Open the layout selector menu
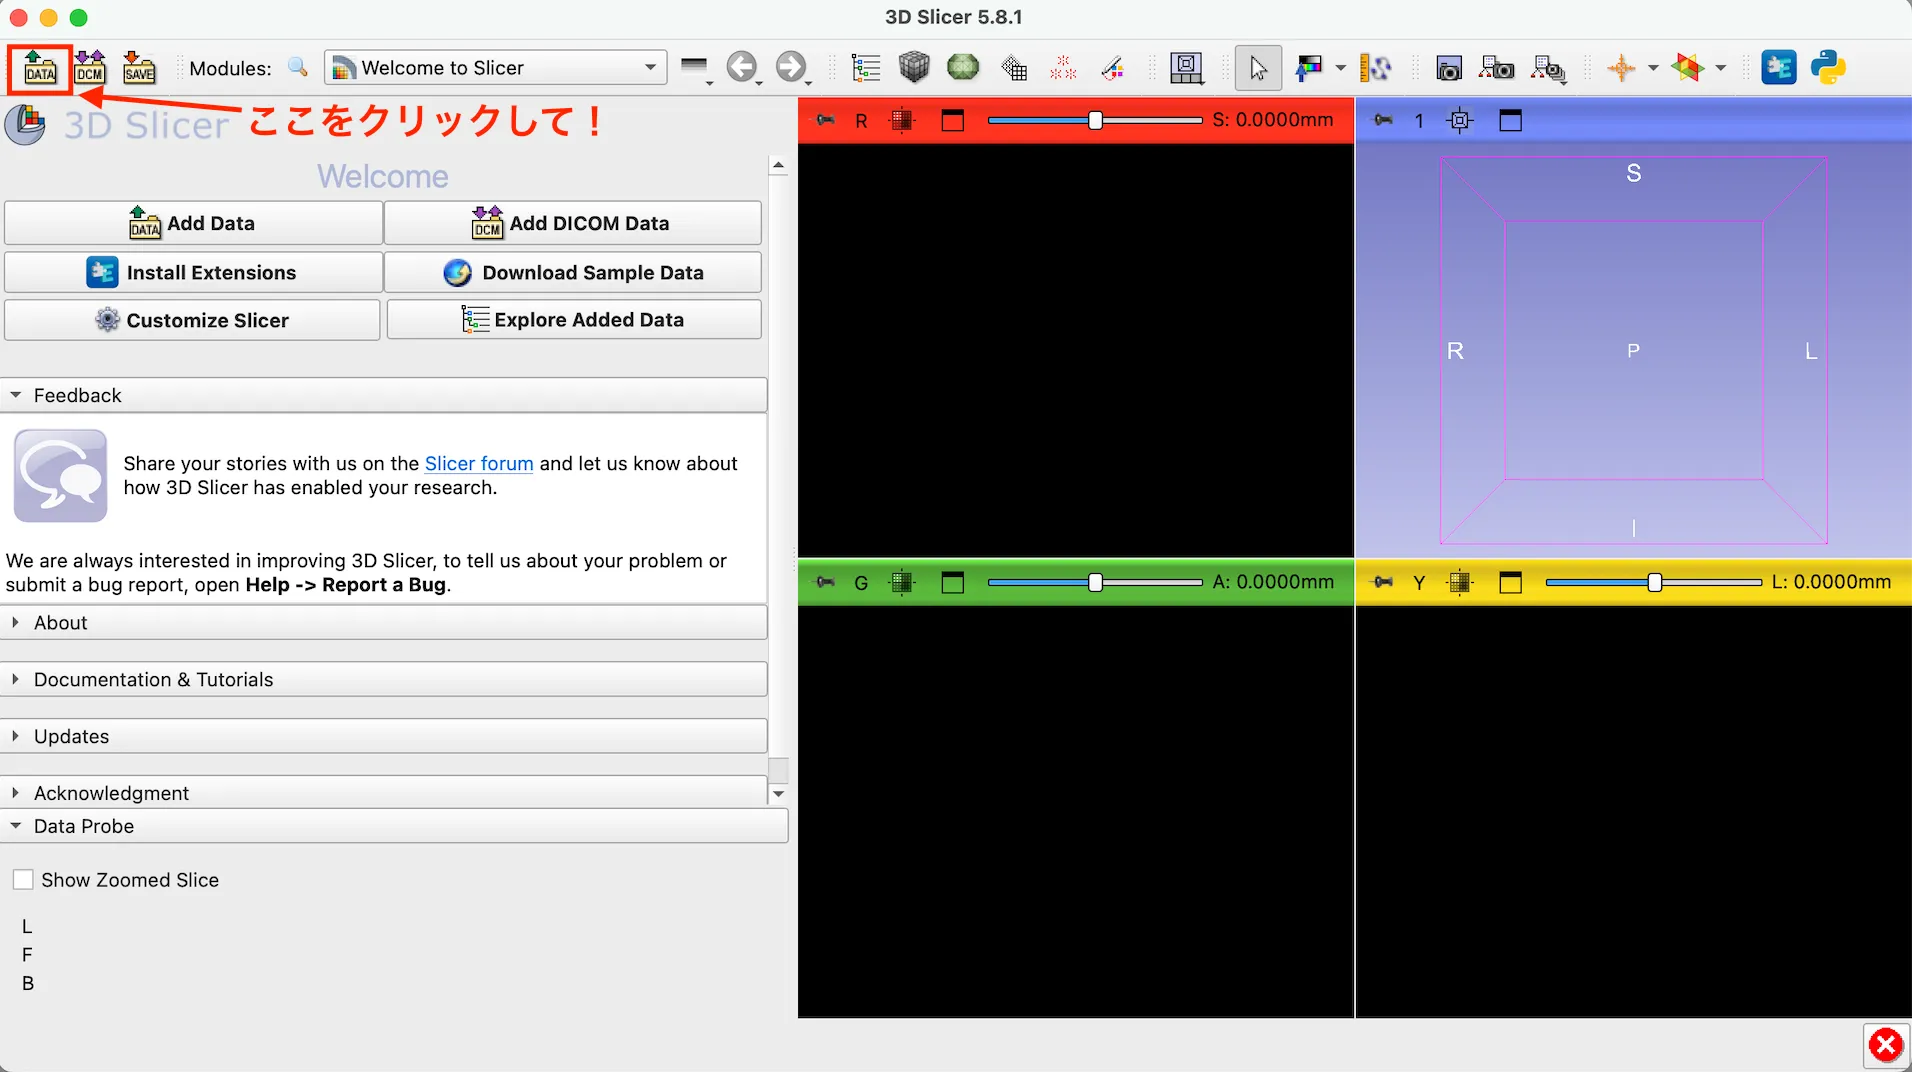 pos(1187,67)
